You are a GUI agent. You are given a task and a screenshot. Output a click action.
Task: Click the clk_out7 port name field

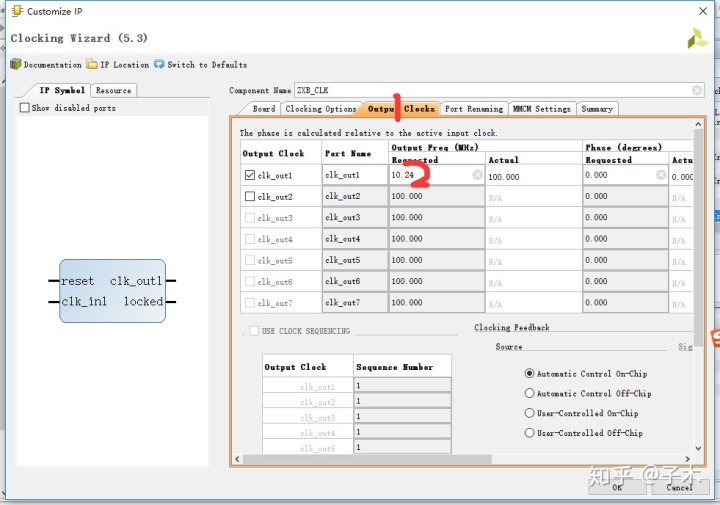(x=354, y=303)
